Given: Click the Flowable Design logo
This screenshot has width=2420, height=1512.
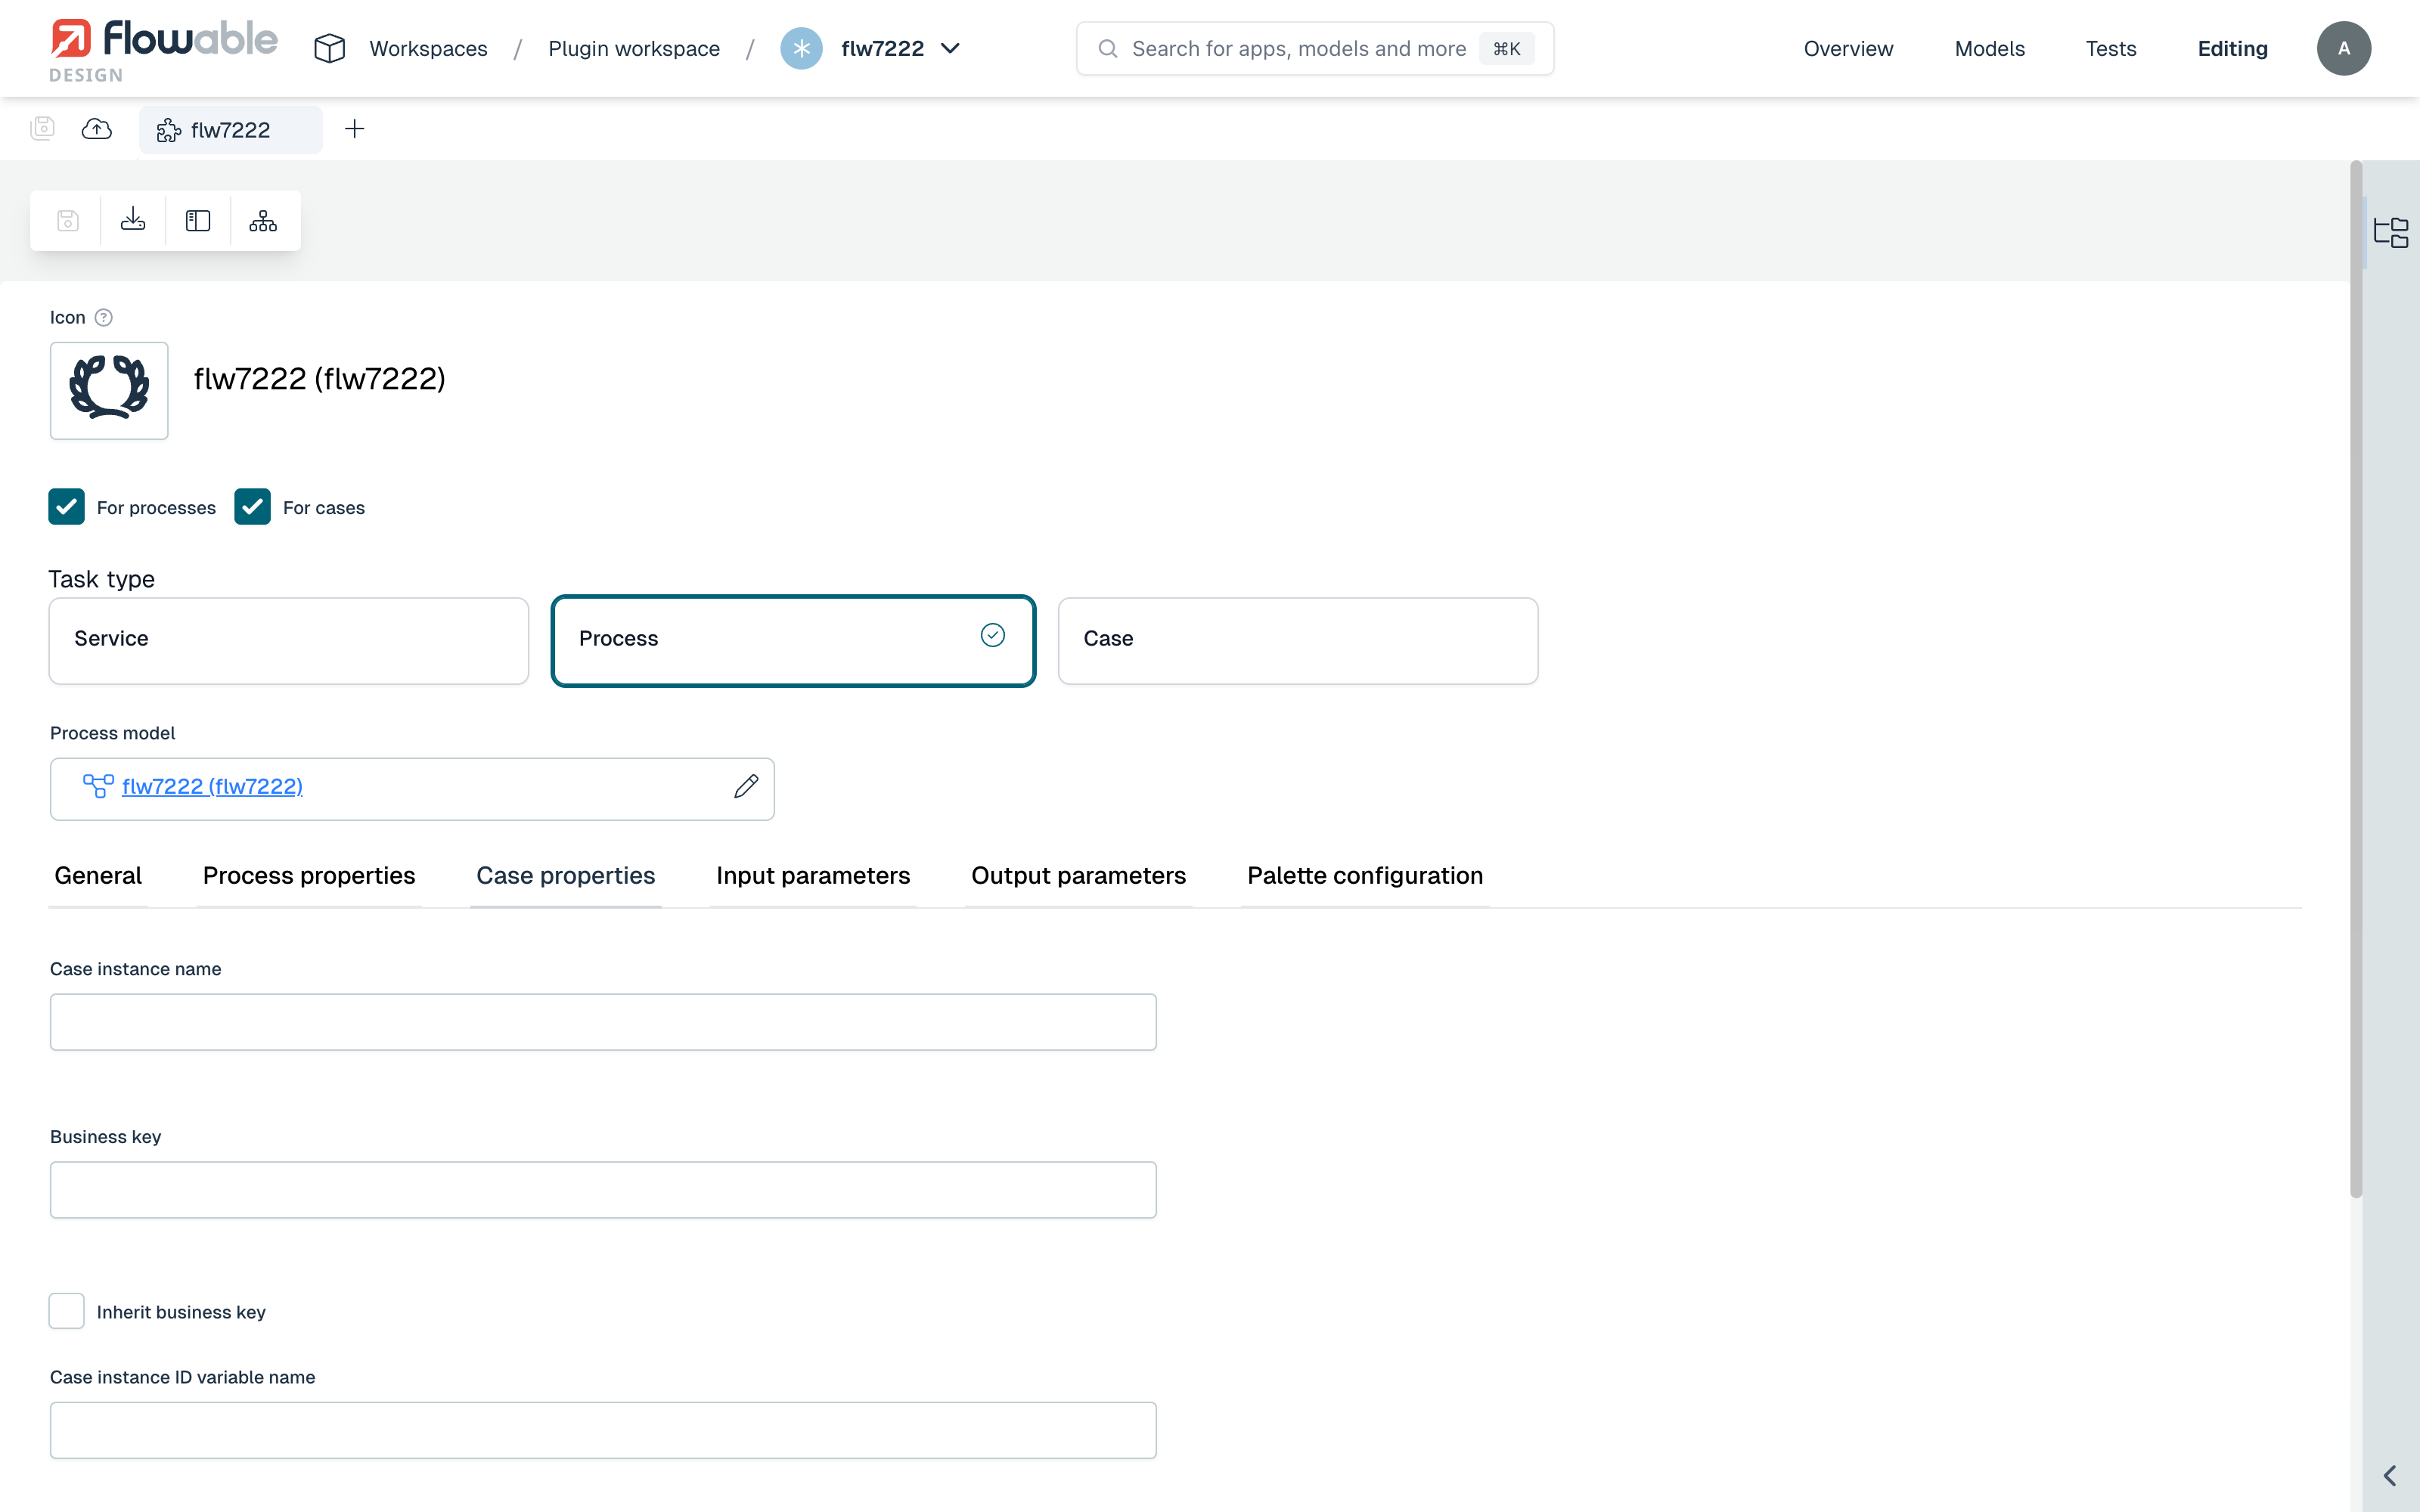Looking at the screenshot, I should coord(164,50).
